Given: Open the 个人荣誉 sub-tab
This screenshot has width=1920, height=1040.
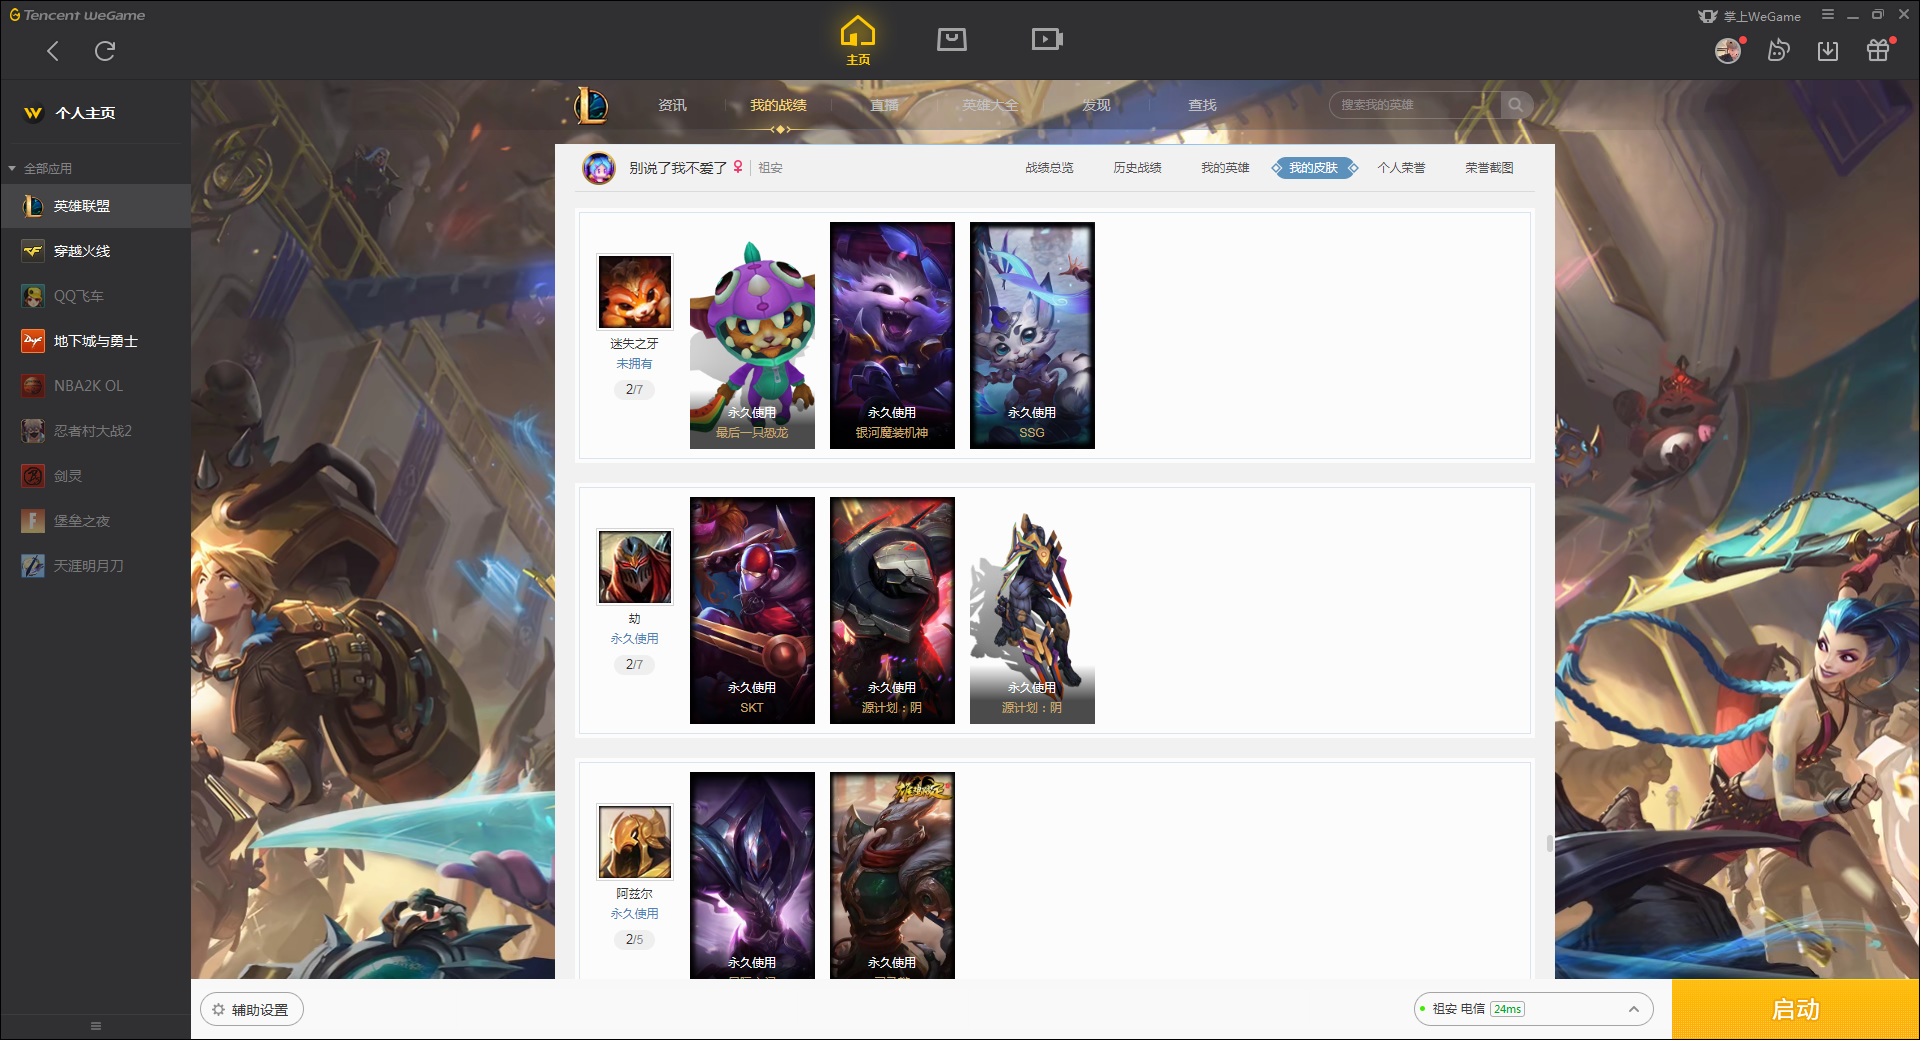Looking at the screenshot, I should click(1401, 168).
